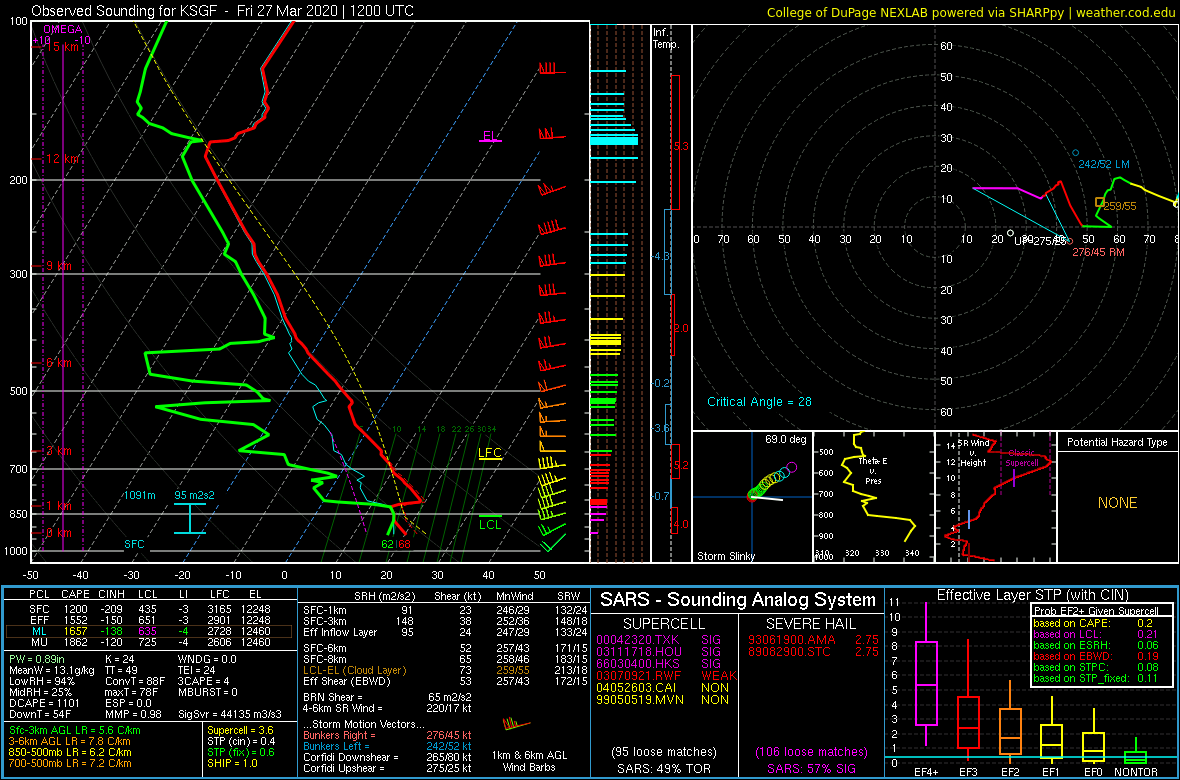Click the 'MeanW = 13.1g/kg' value

click(49, 669)
